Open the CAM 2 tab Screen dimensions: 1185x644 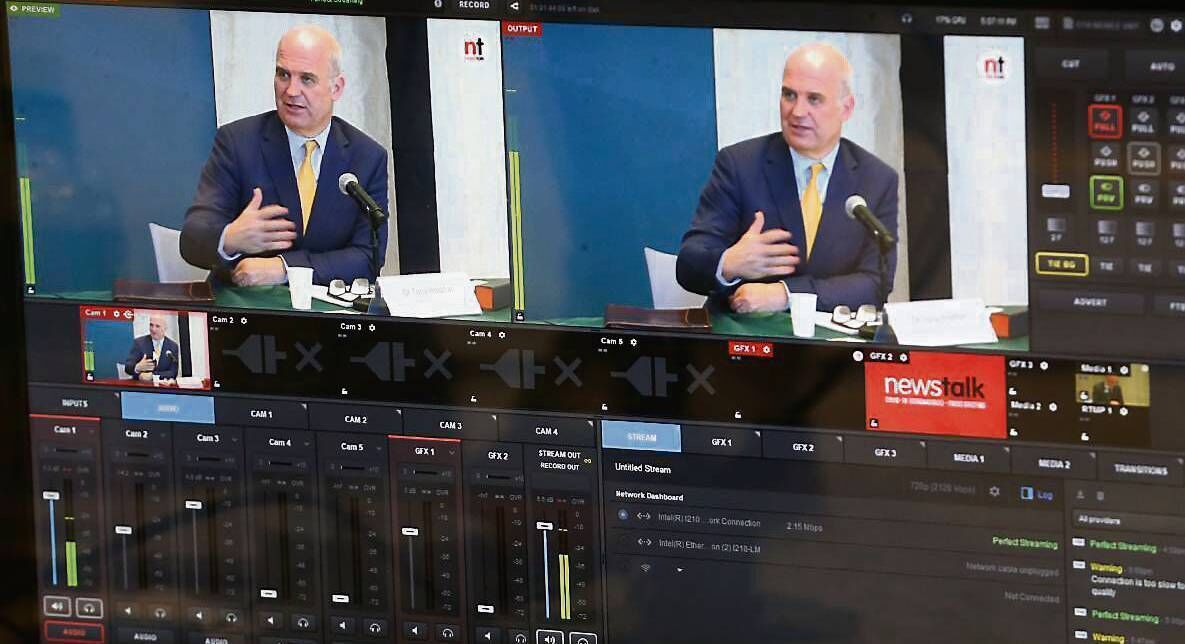click(x=355, y=419)
